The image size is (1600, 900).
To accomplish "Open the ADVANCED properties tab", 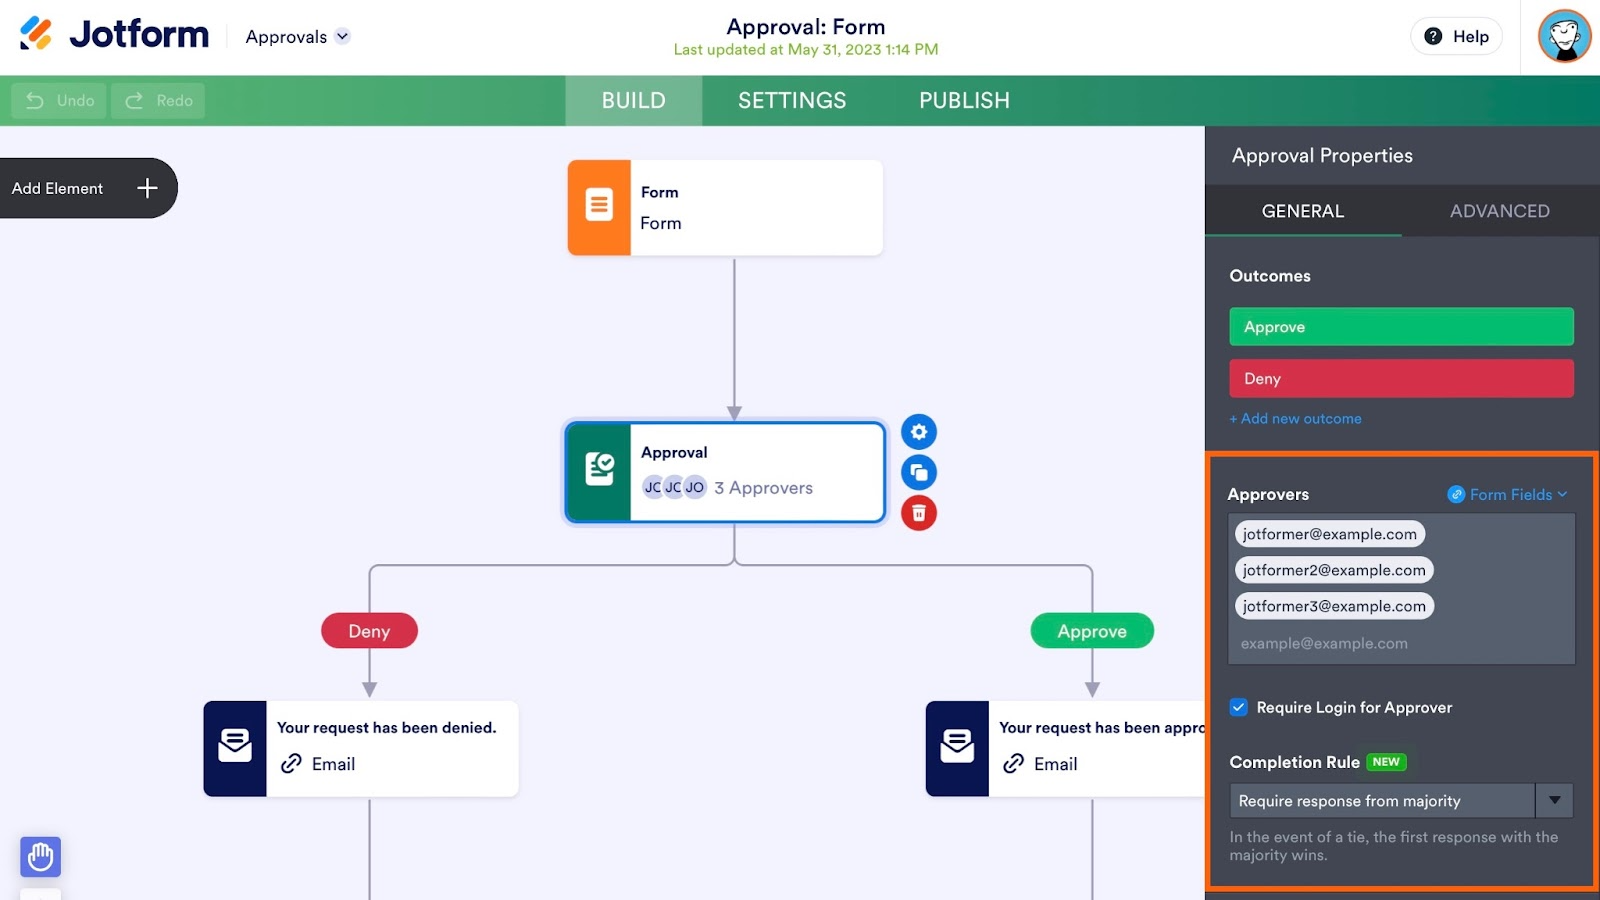I will click(1500, 211).
